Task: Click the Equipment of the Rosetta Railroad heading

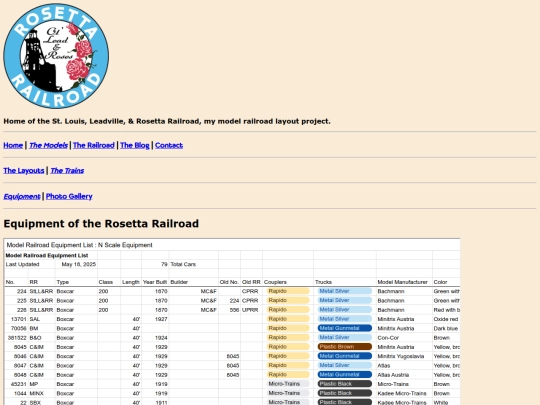Action: [x=101, y=224]
